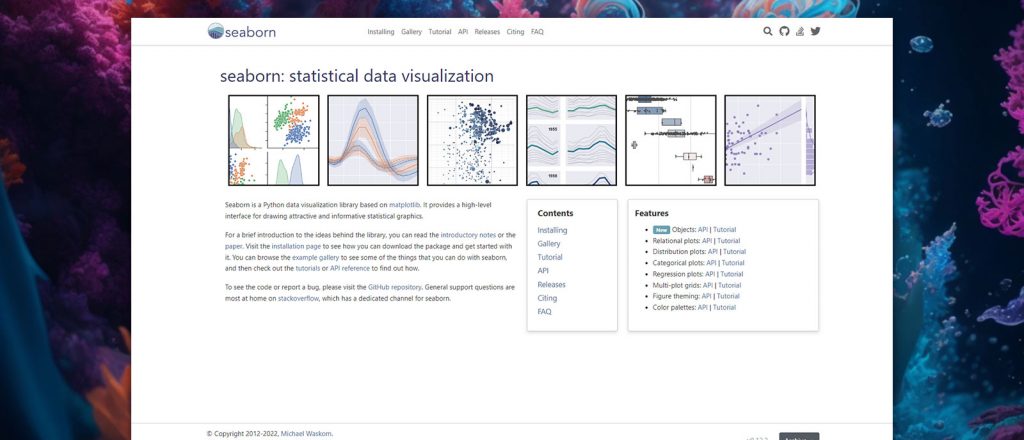Visit the GitHub repository text link

395,287
